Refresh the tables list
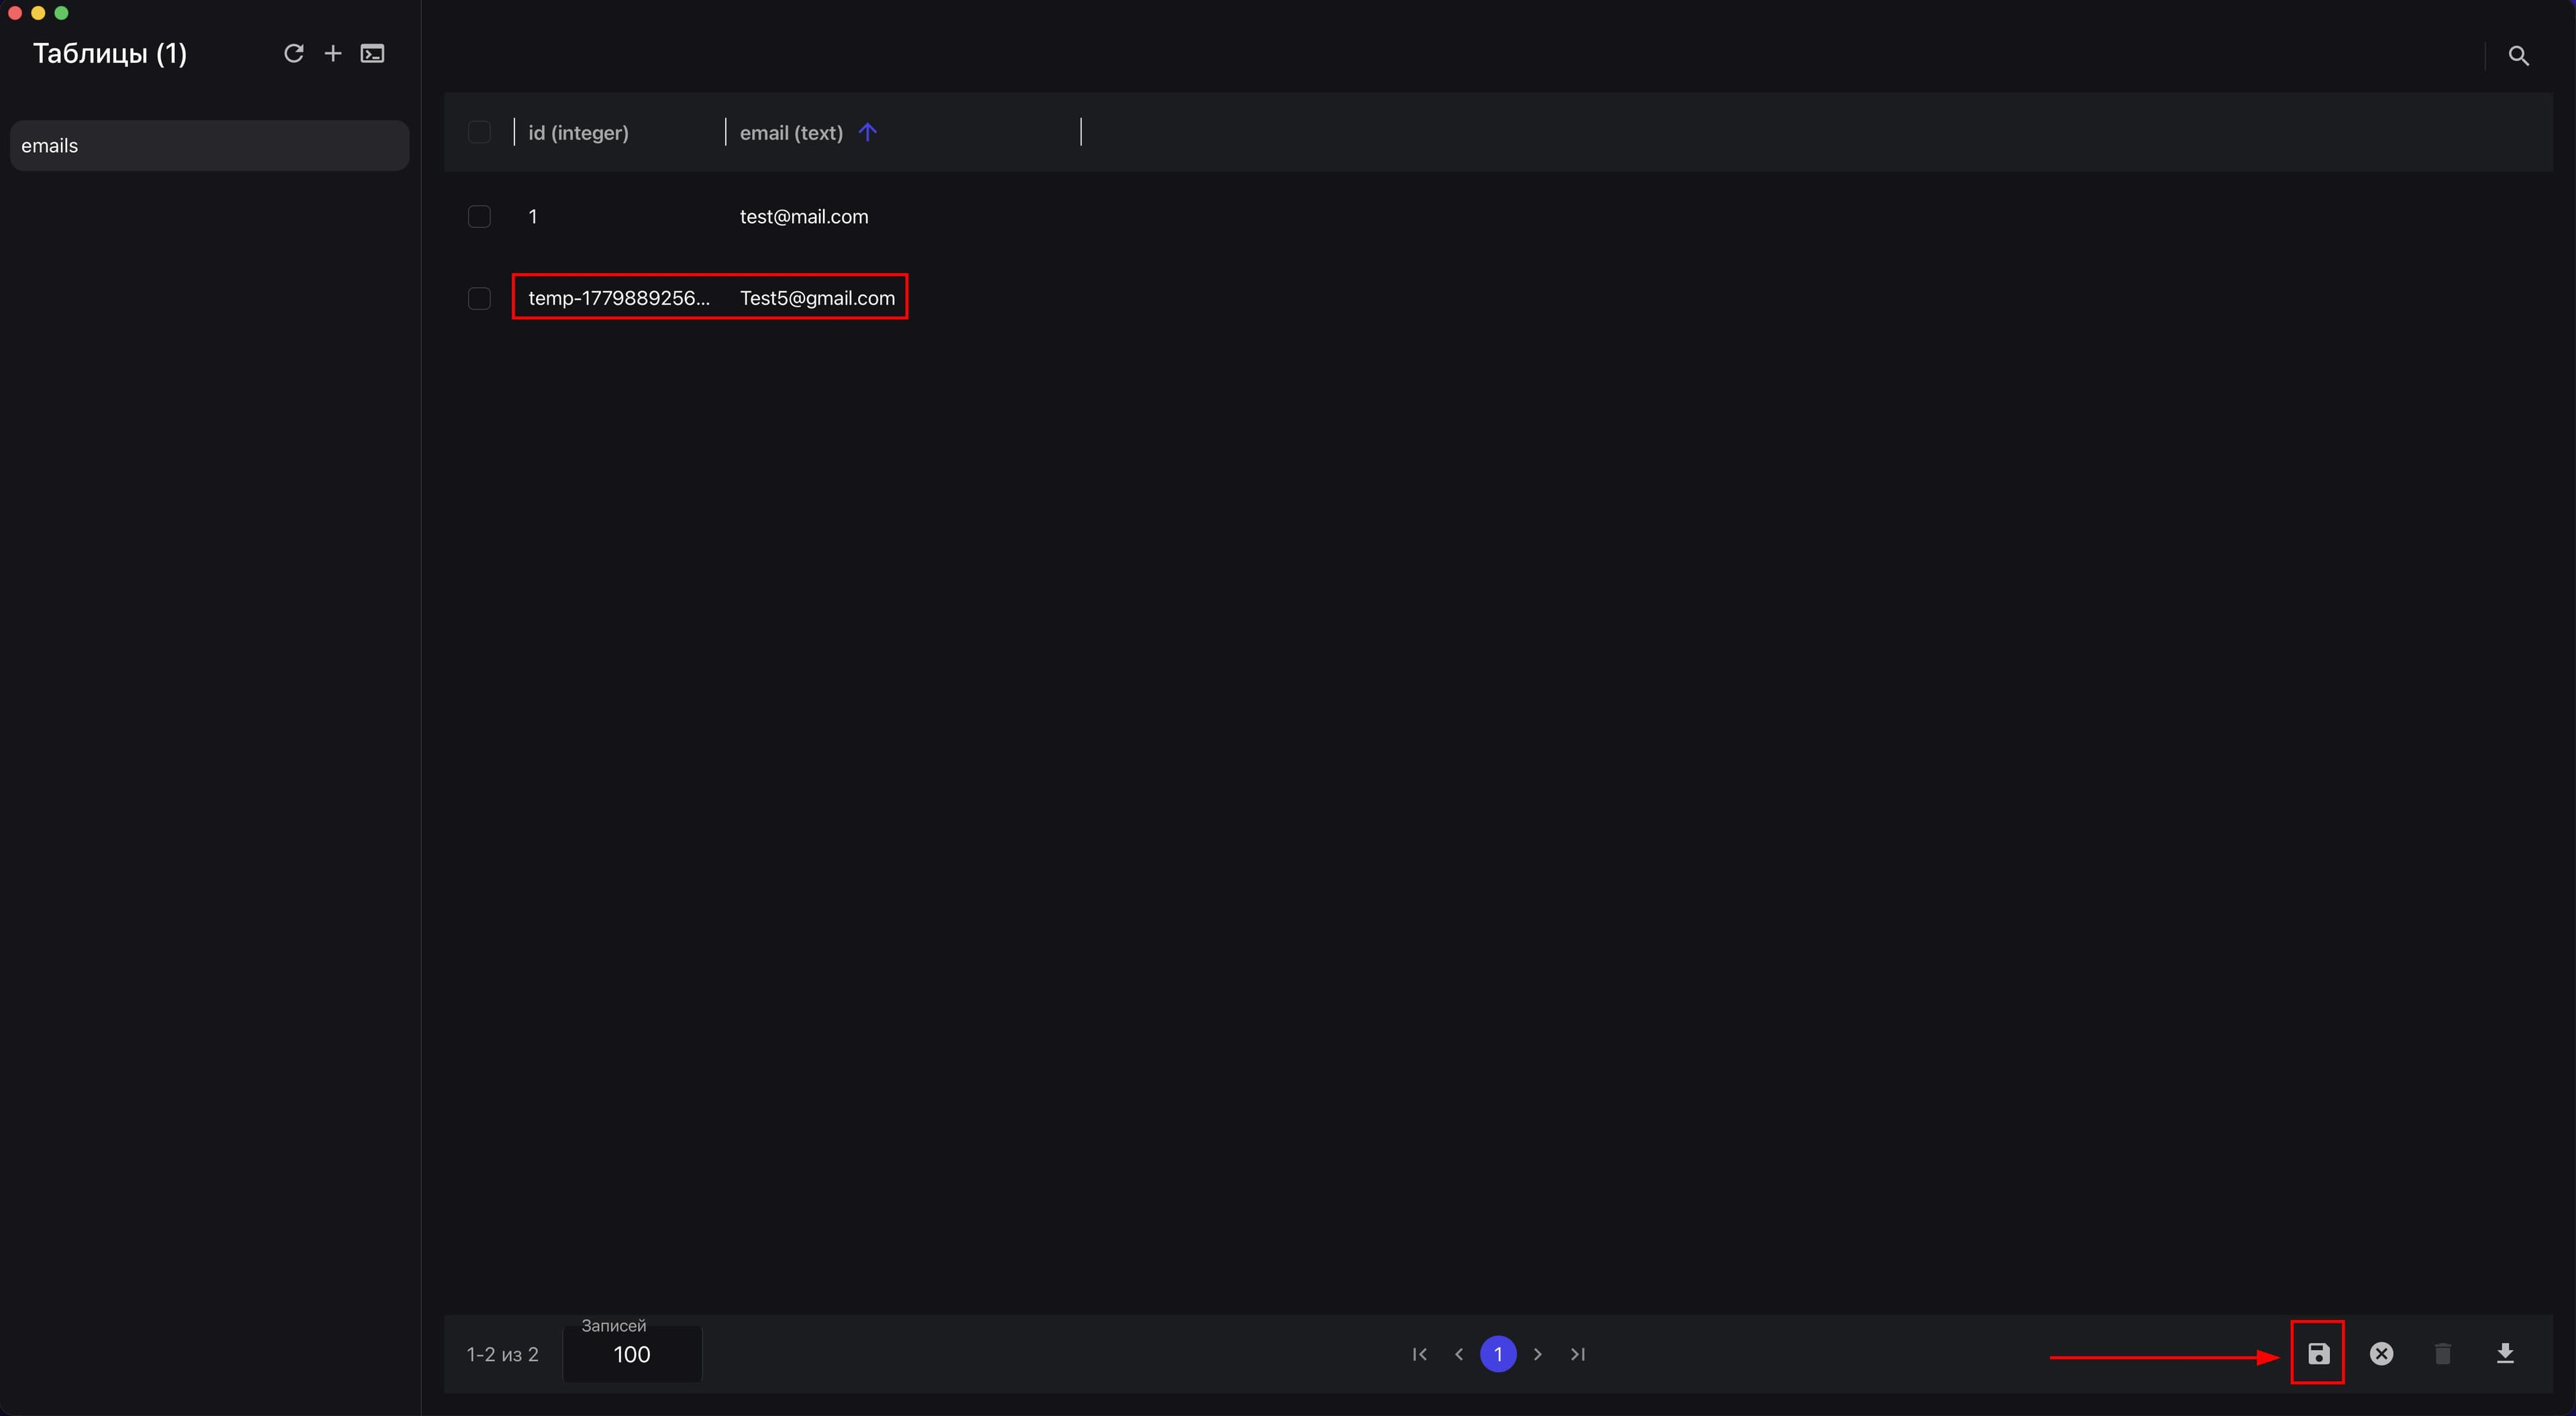Image resolution: width=2576 pixels, height=1416 pixels. tap(293, 53)
